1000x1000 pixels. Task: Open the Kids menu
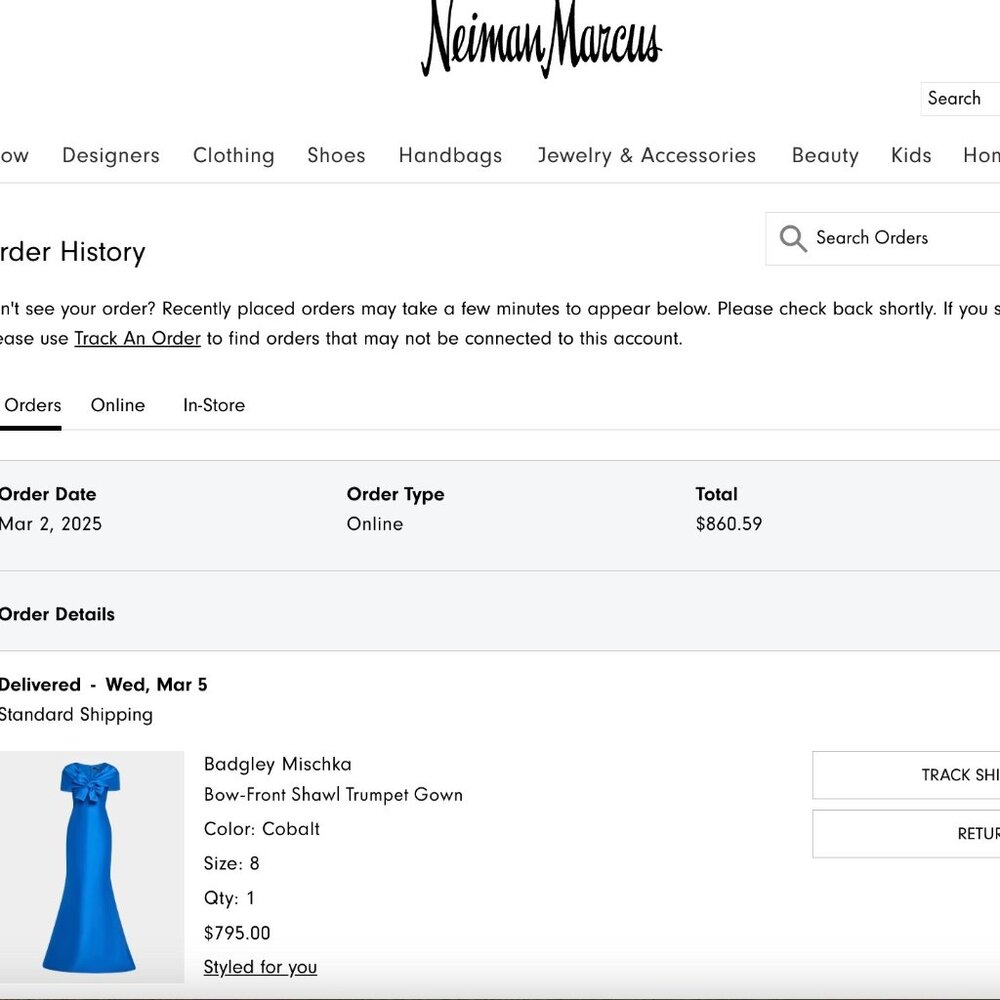(x=911, y=155)
